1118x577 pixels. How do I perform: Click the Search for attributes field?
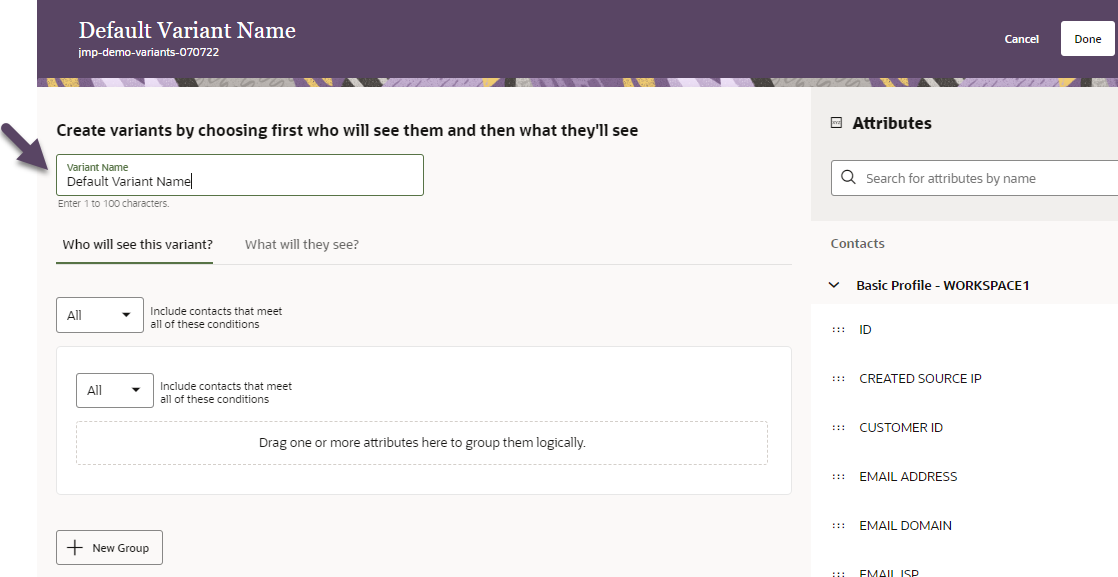[985, 178]
